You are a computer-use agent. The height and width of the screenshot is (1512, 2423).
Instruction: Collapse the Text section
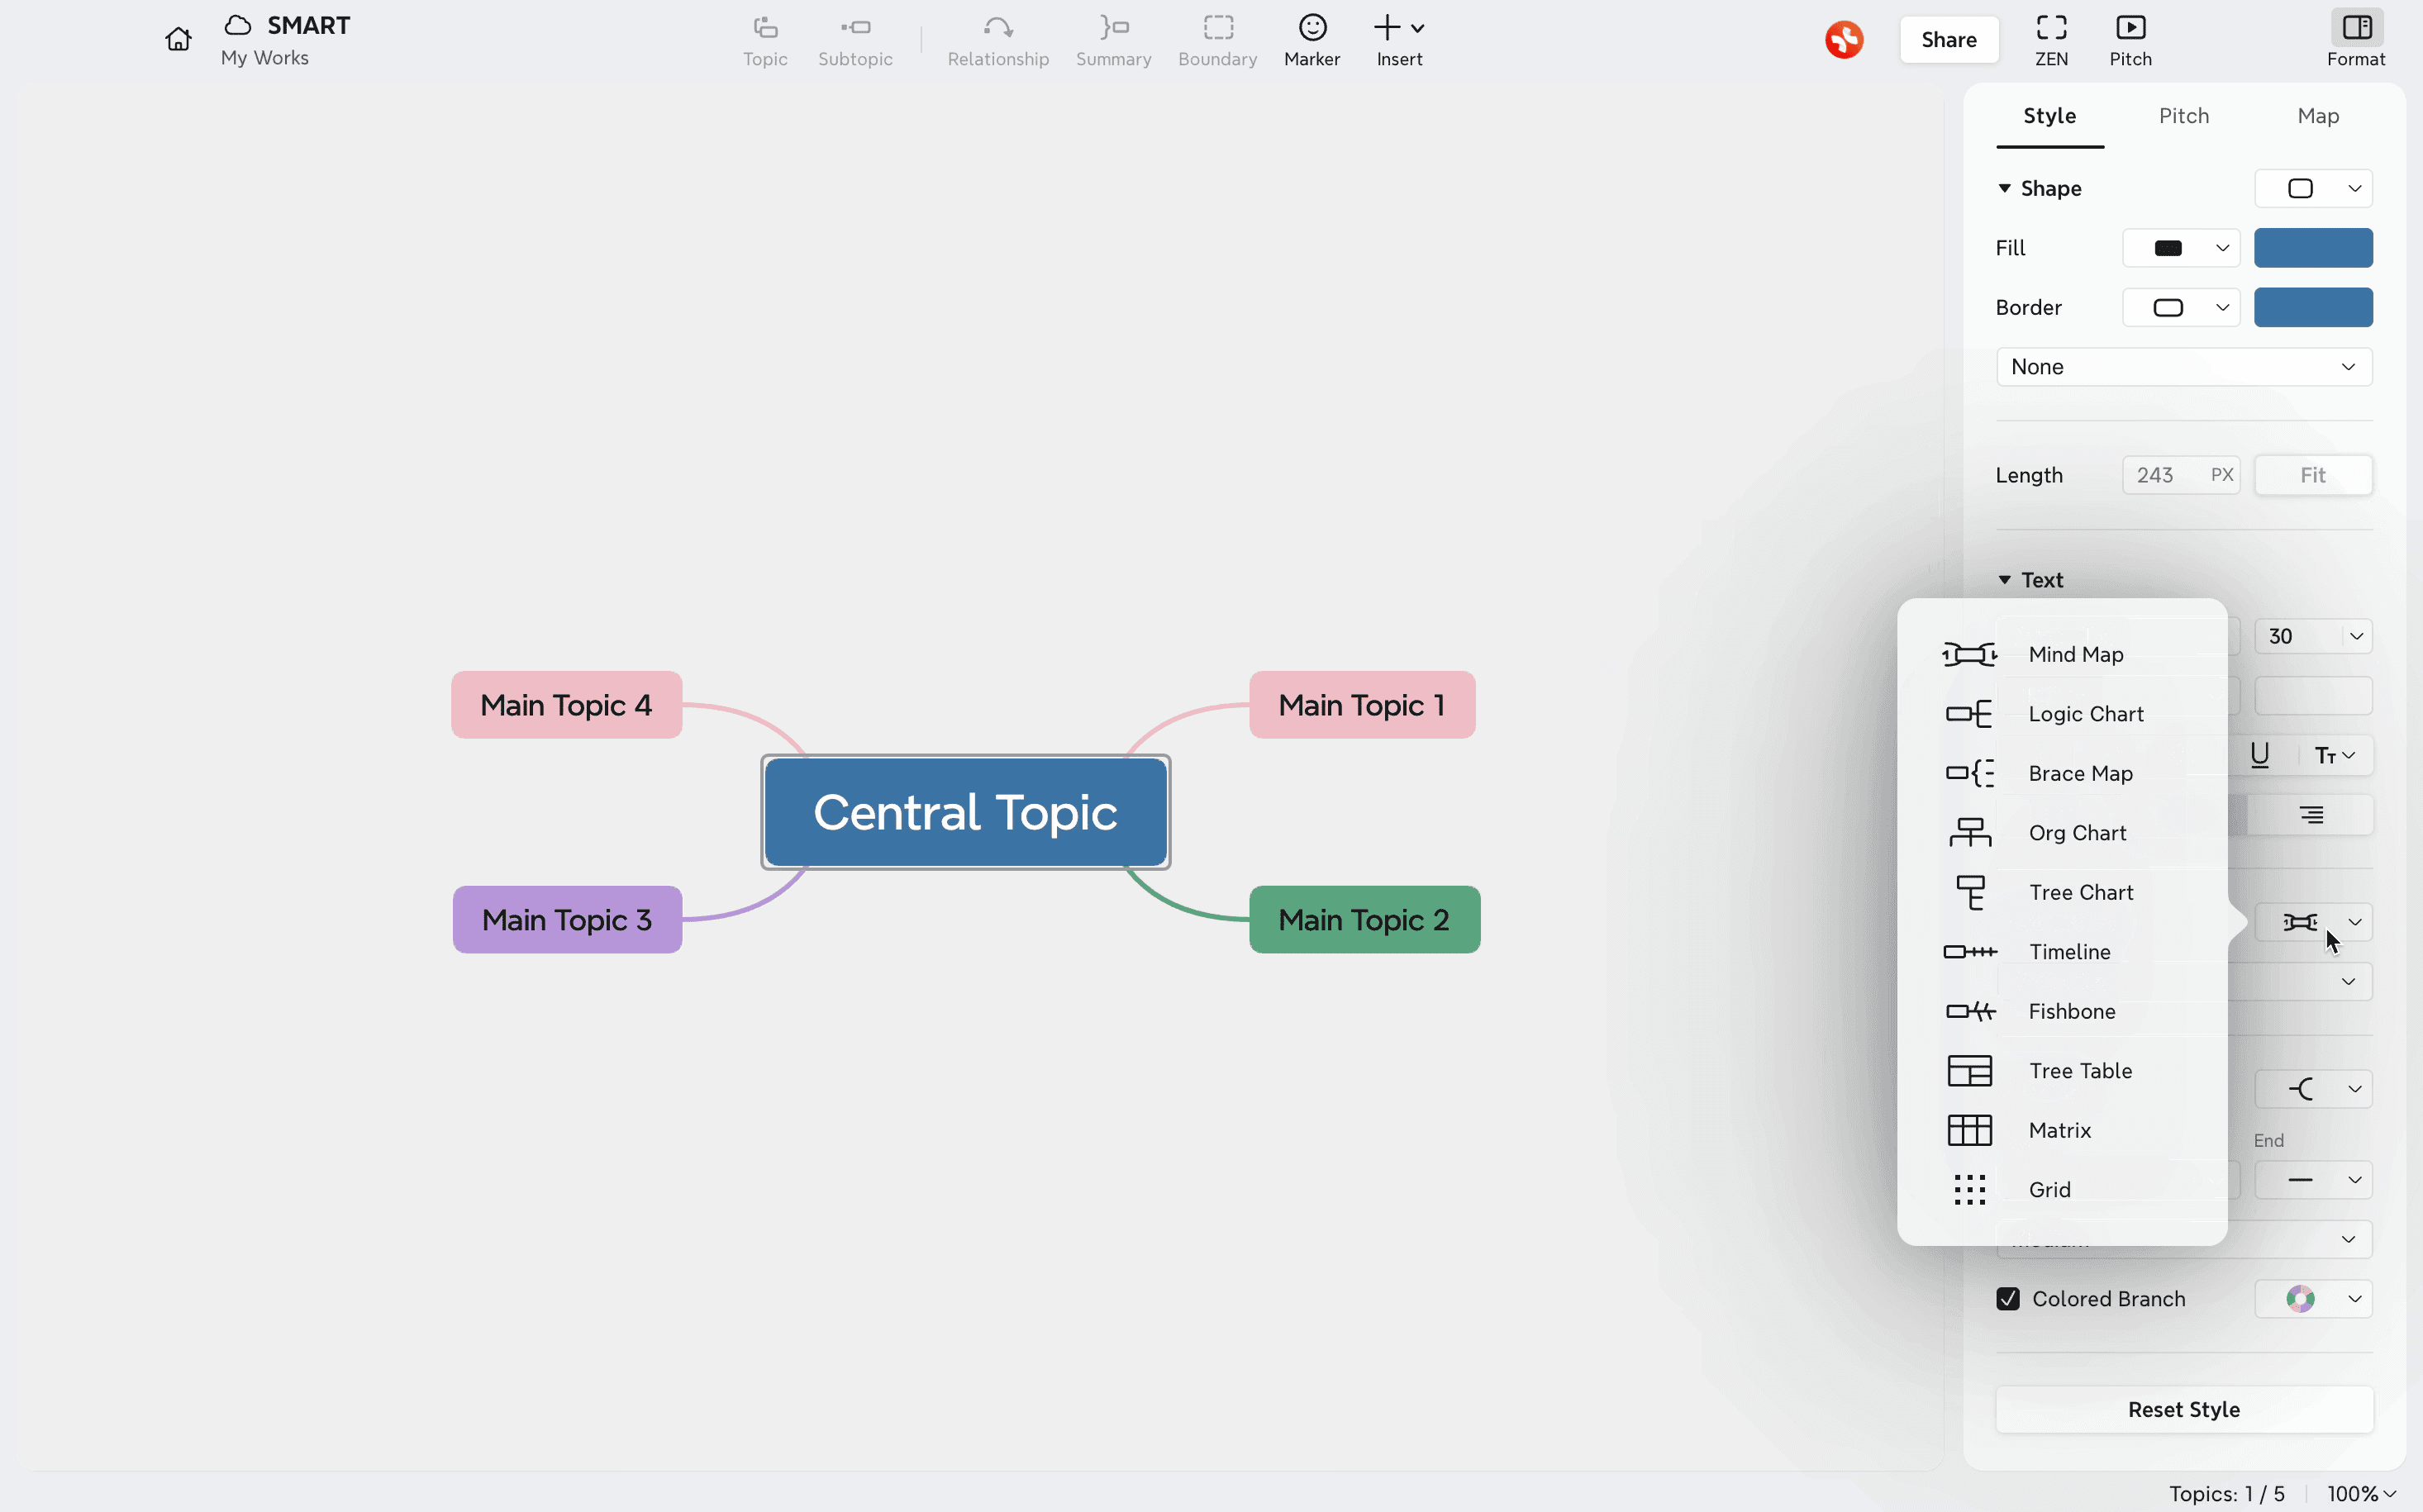point(2004,580)
